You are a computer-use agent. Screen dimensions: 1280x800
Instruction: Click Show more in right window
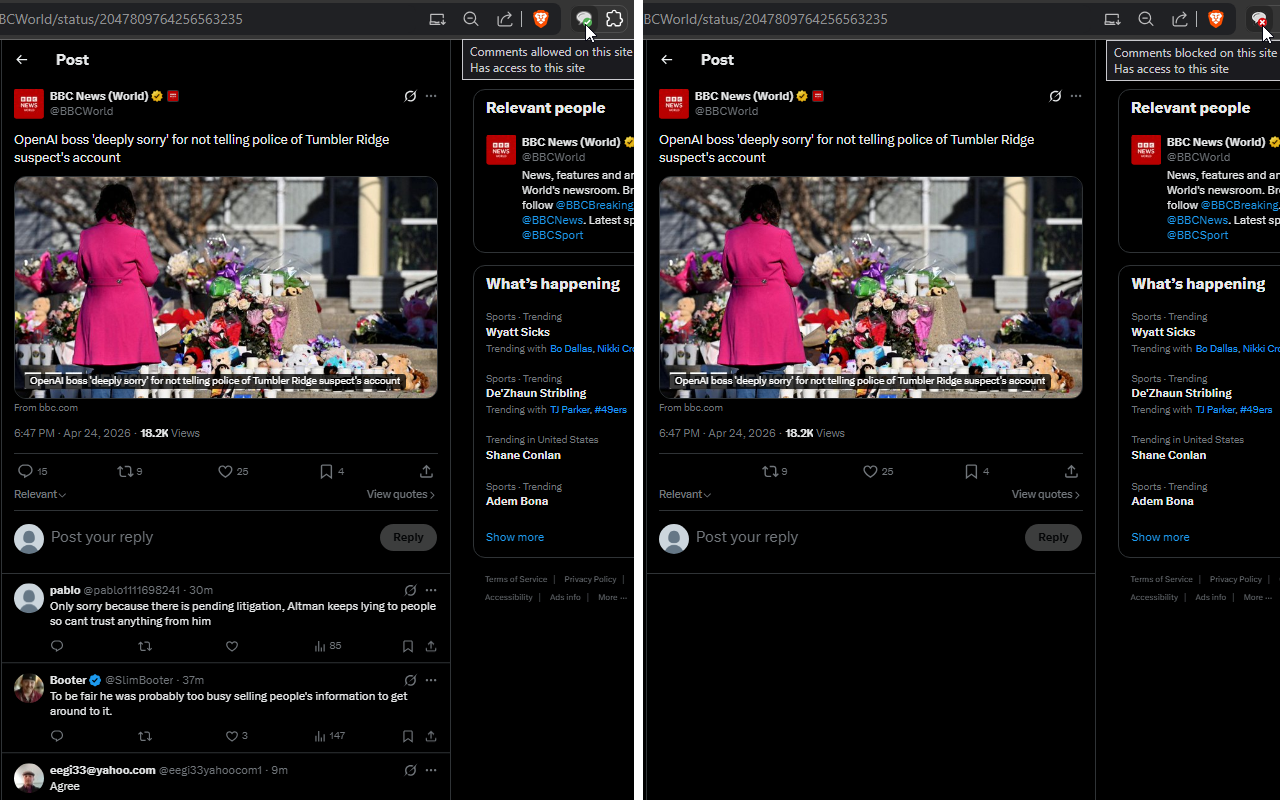[x=1160, y=537]
